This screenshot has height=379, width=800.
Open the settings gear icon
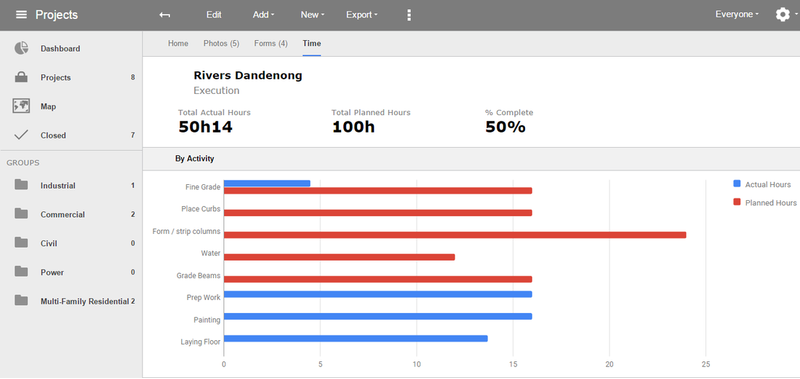tap(782, 14)
